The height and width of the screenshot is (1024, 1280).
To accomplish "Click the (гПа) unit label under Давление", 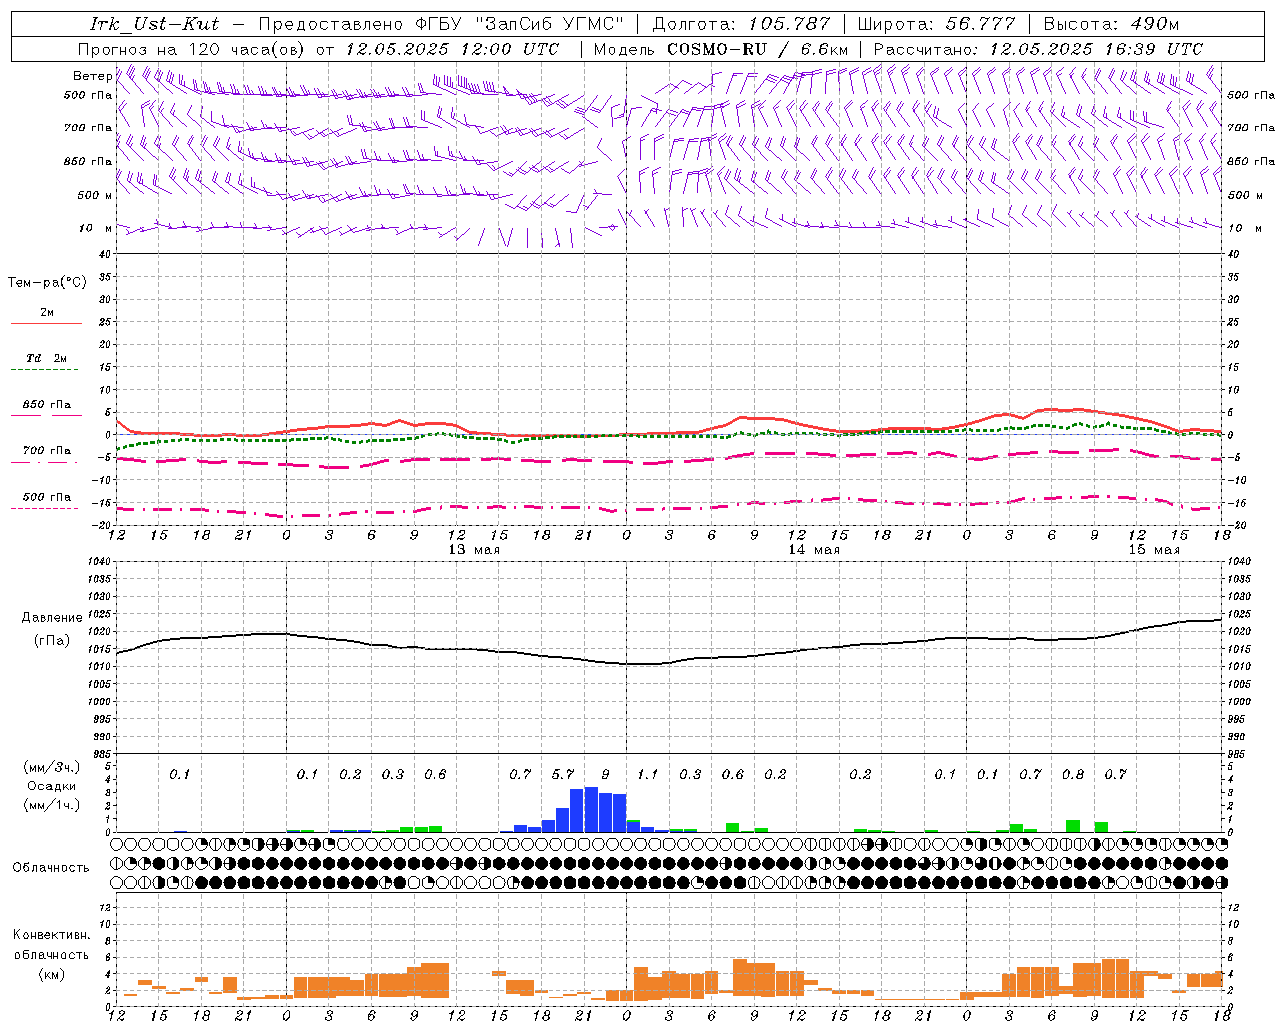I will pos(51,641).
